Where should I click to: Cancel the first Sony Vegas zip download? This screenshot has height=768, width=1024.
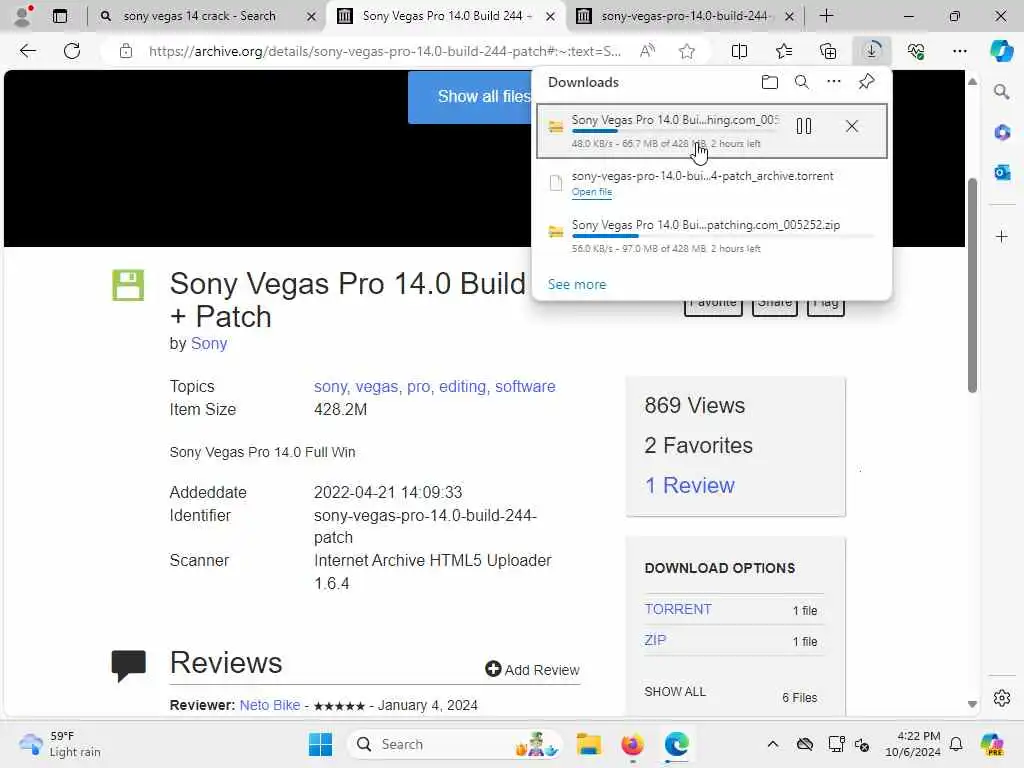tap(852, 126)
